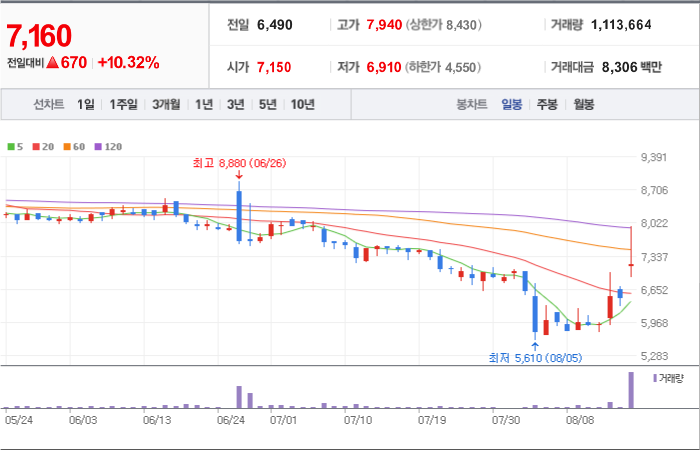The image size is (700, 450).
Task: Click the 8,706 price axis label
Action: (654, 190)
